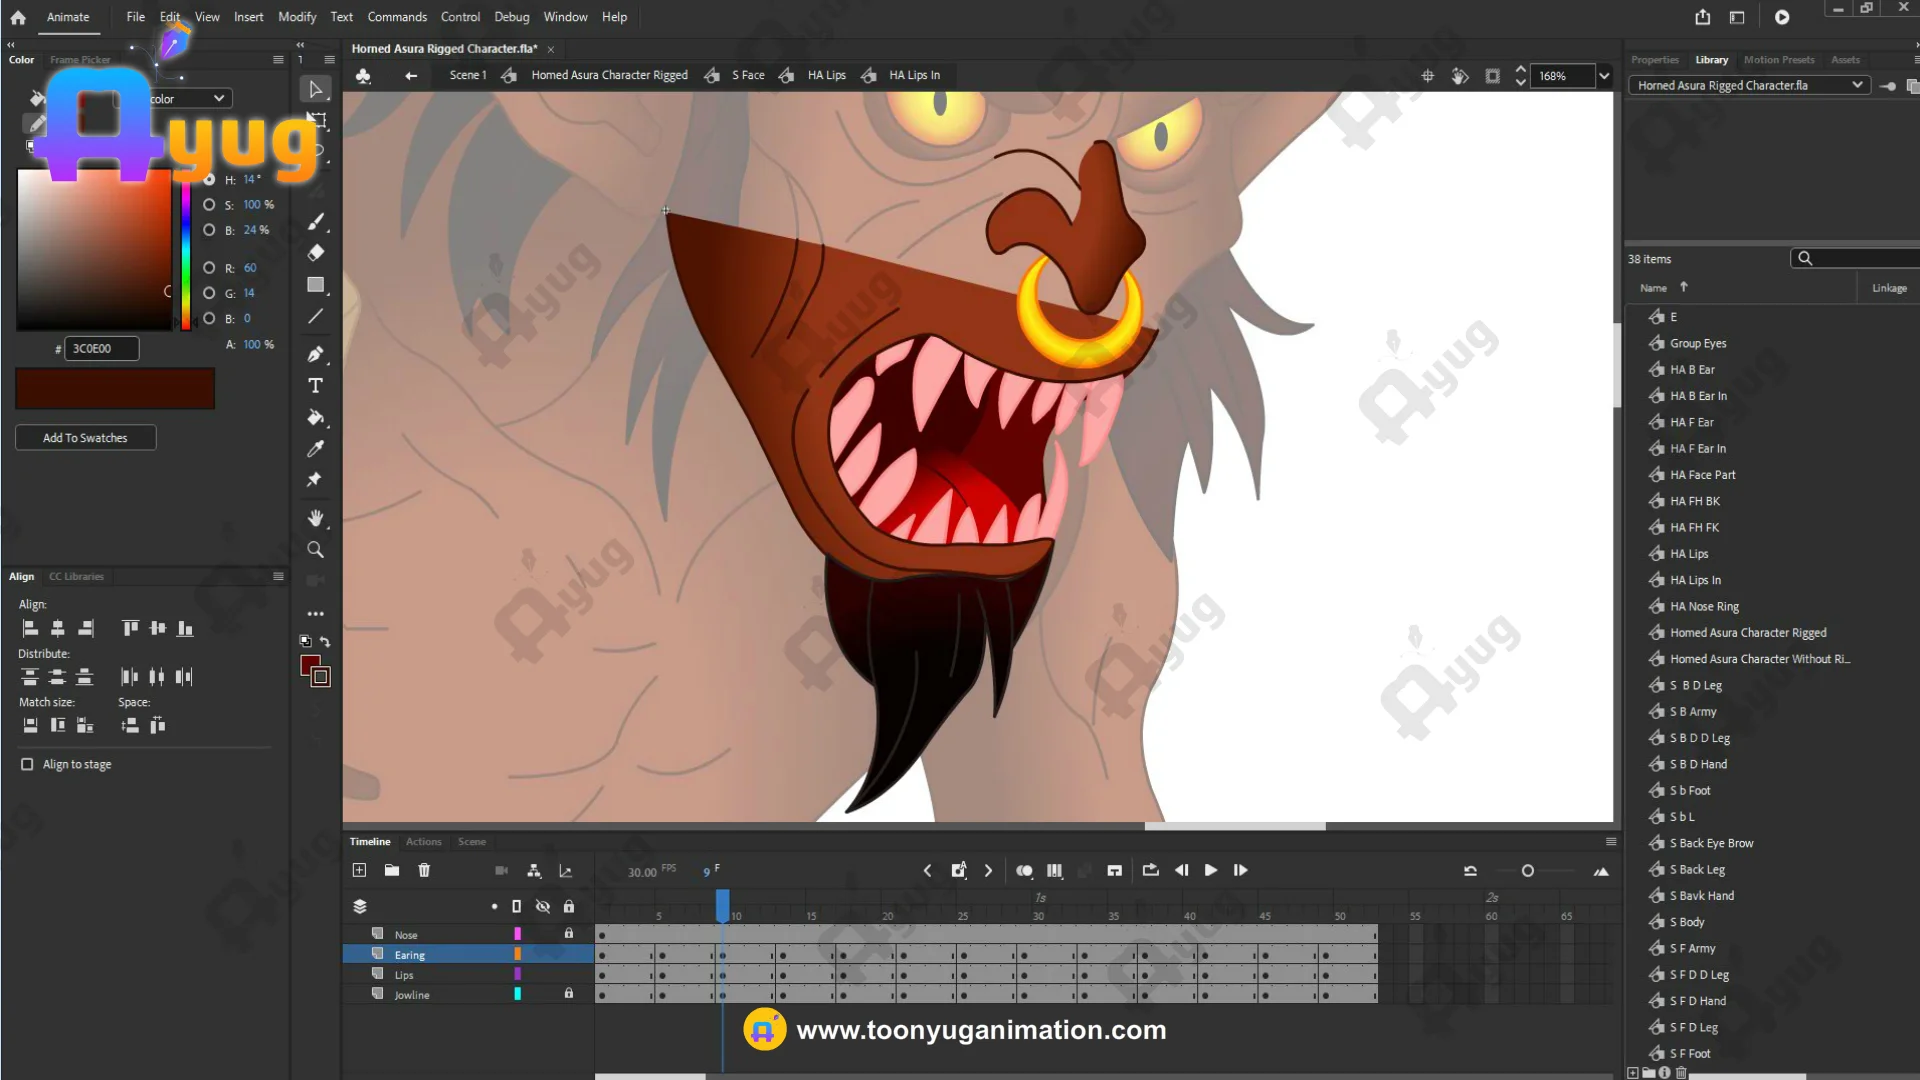Expand the library document dropdown

(x=1857, y=86)
